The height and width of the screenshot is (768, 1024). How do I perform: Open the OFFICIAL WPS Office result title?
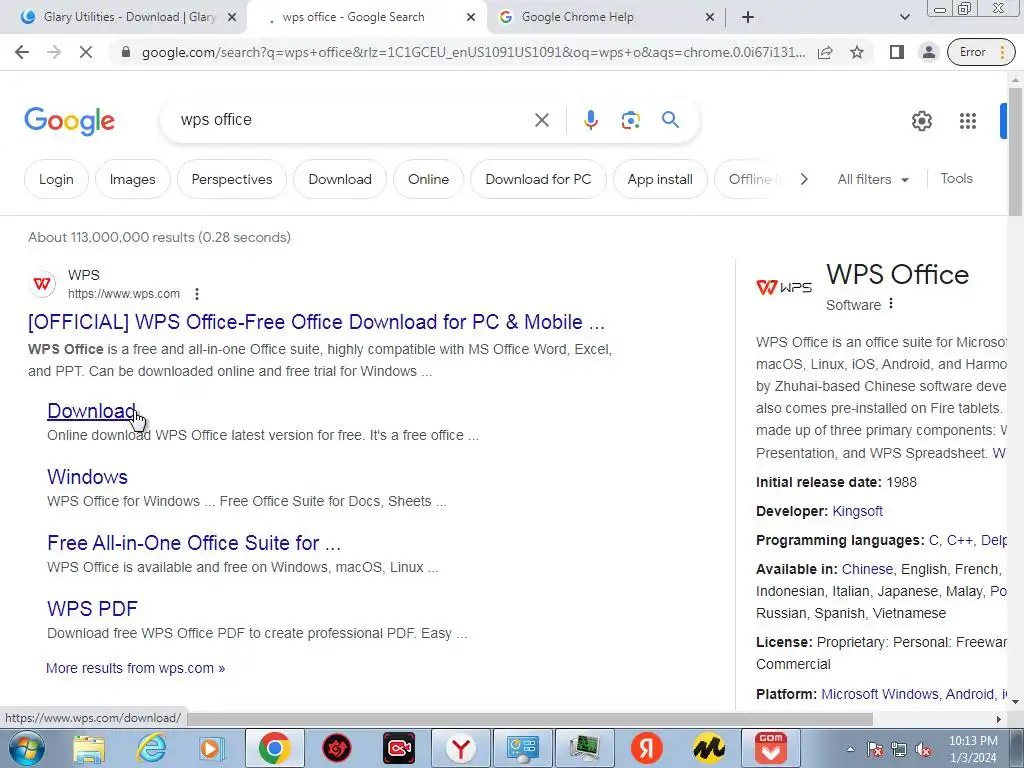click(316, 322)
